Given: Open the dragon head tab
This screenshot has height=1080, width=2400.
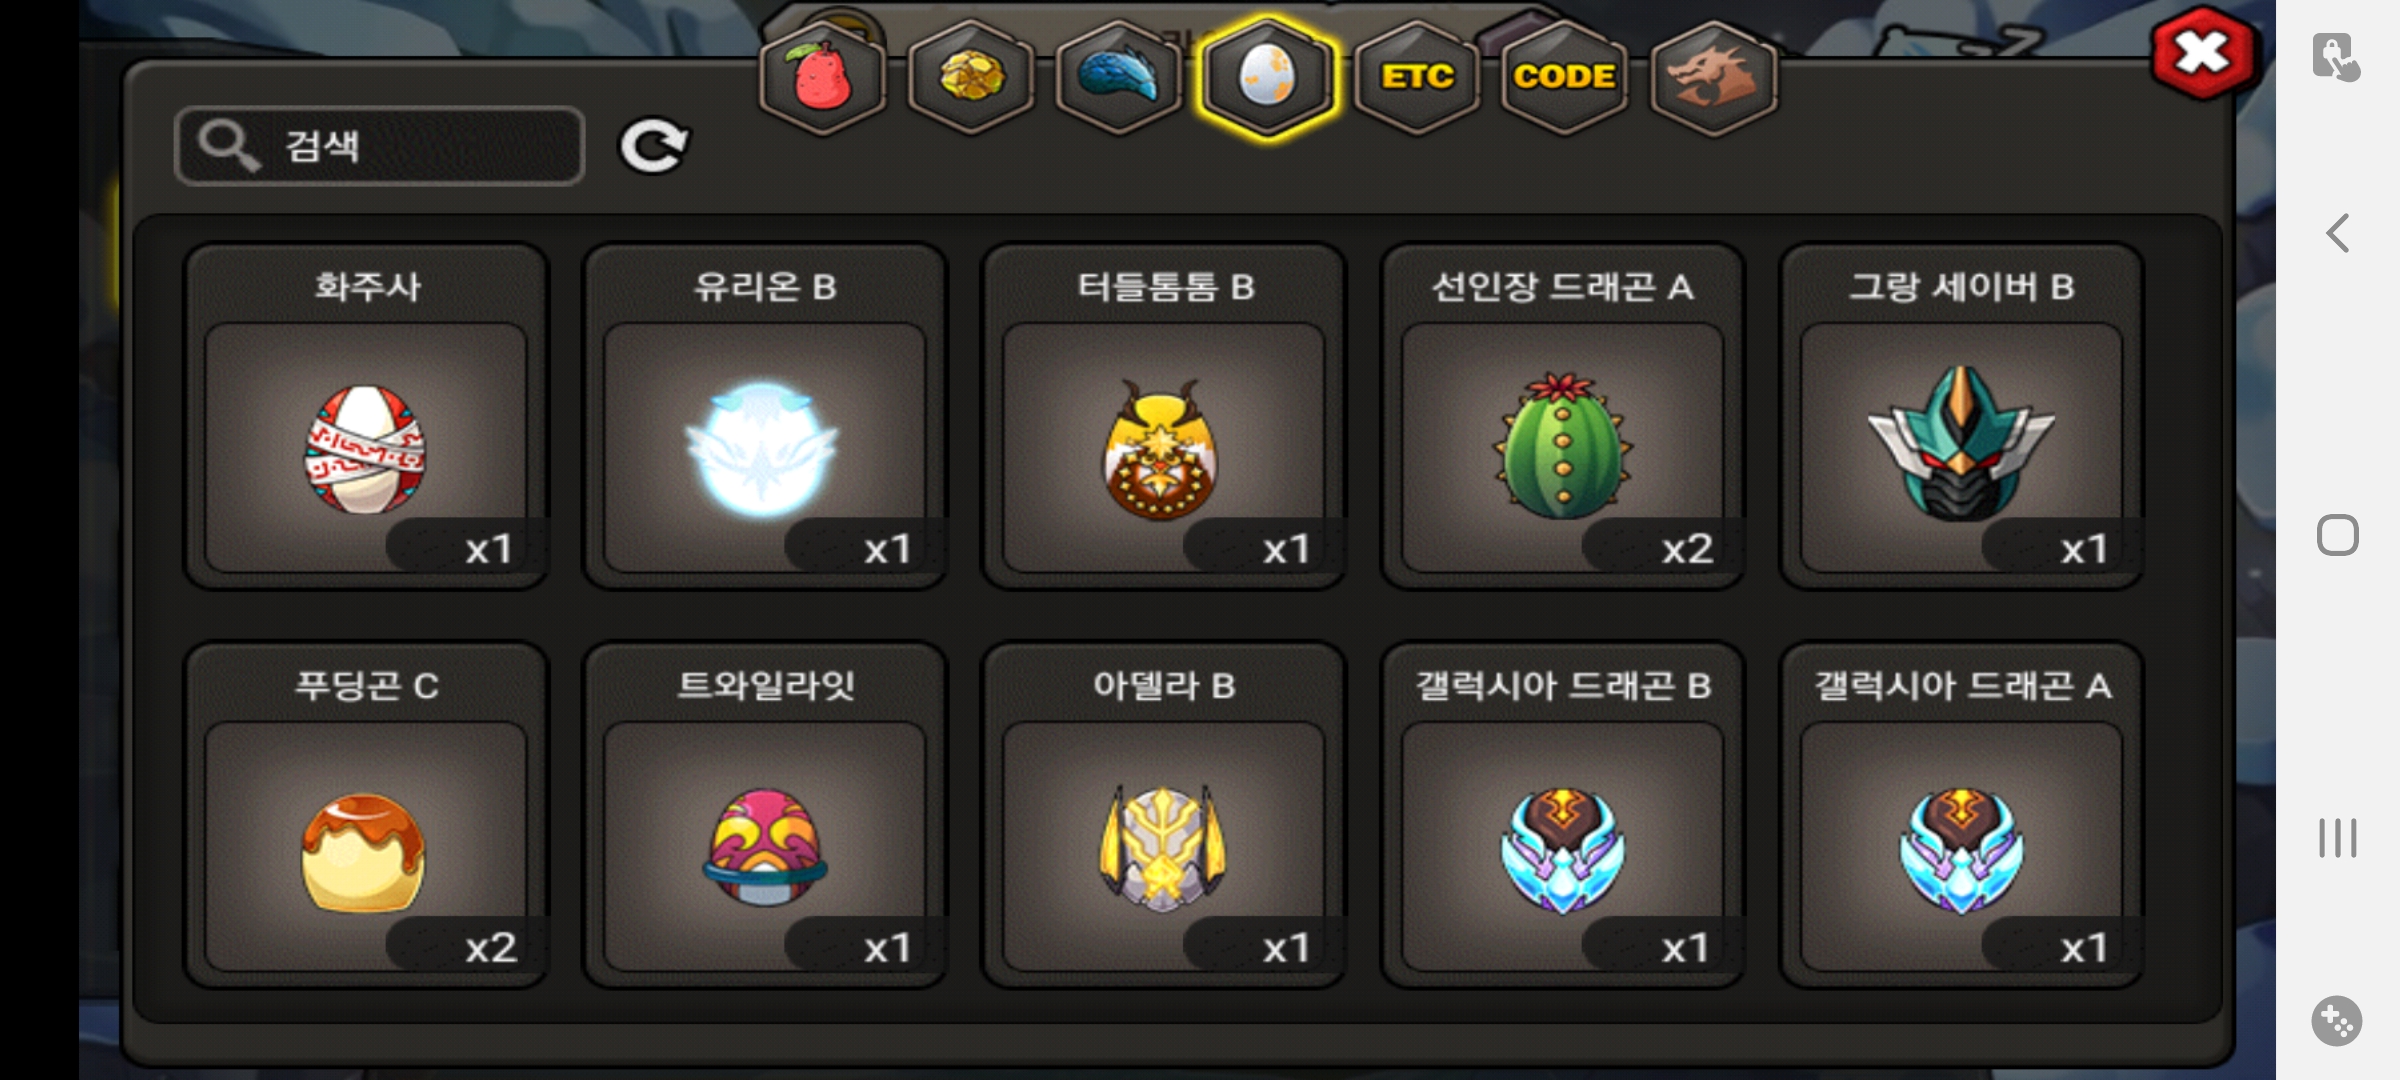Looking at the screenshot, I should click(1713, 77).
